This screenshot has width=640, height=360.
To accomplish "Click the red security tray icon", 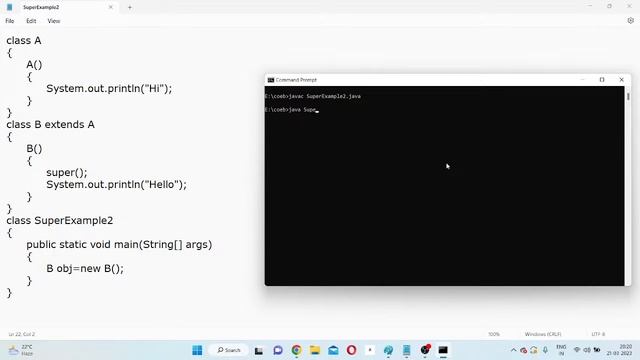I will [524, 350].
